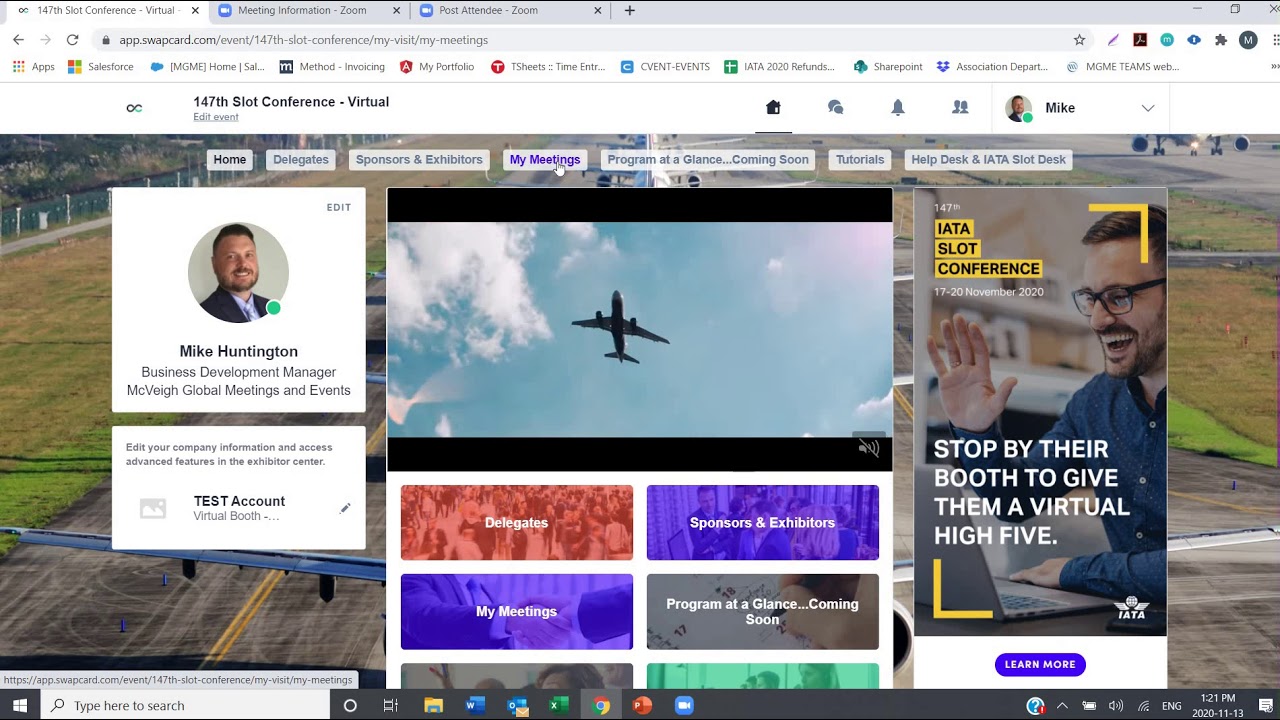Viewport: 1280px width, 720px height.
Task: Click the system tray volume icon
Action: [1116, 706]
